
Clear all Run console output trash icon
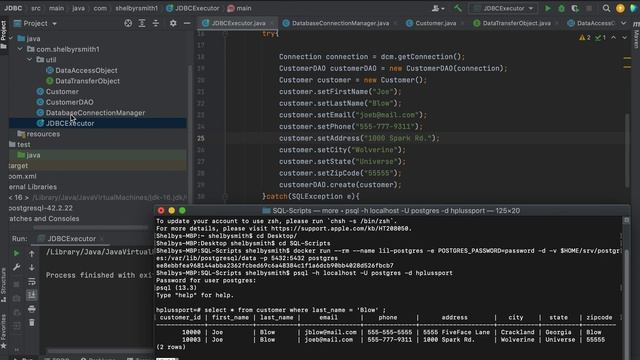point(31,322)
